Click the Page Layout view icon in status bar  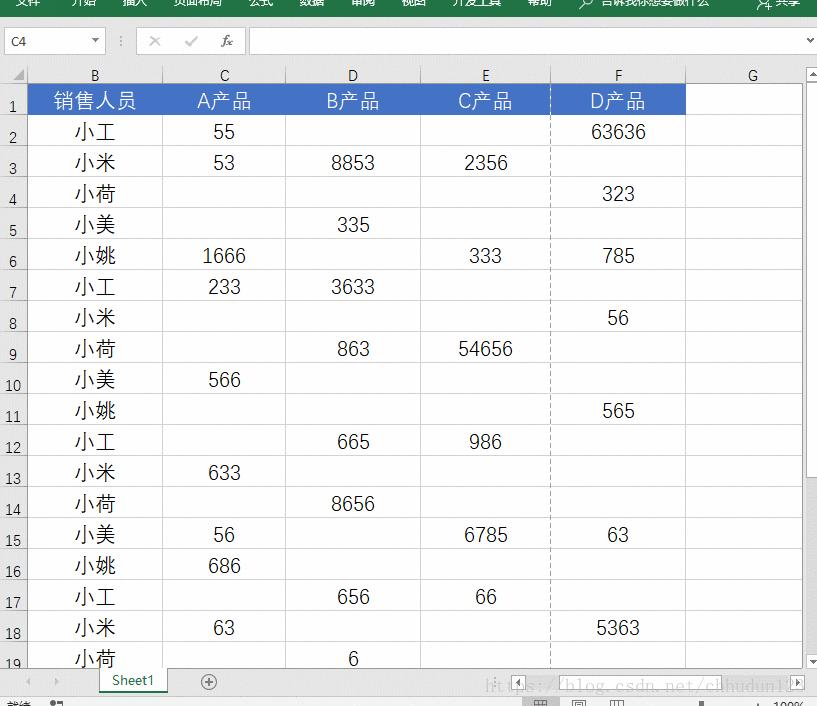[x=578, y=704]
